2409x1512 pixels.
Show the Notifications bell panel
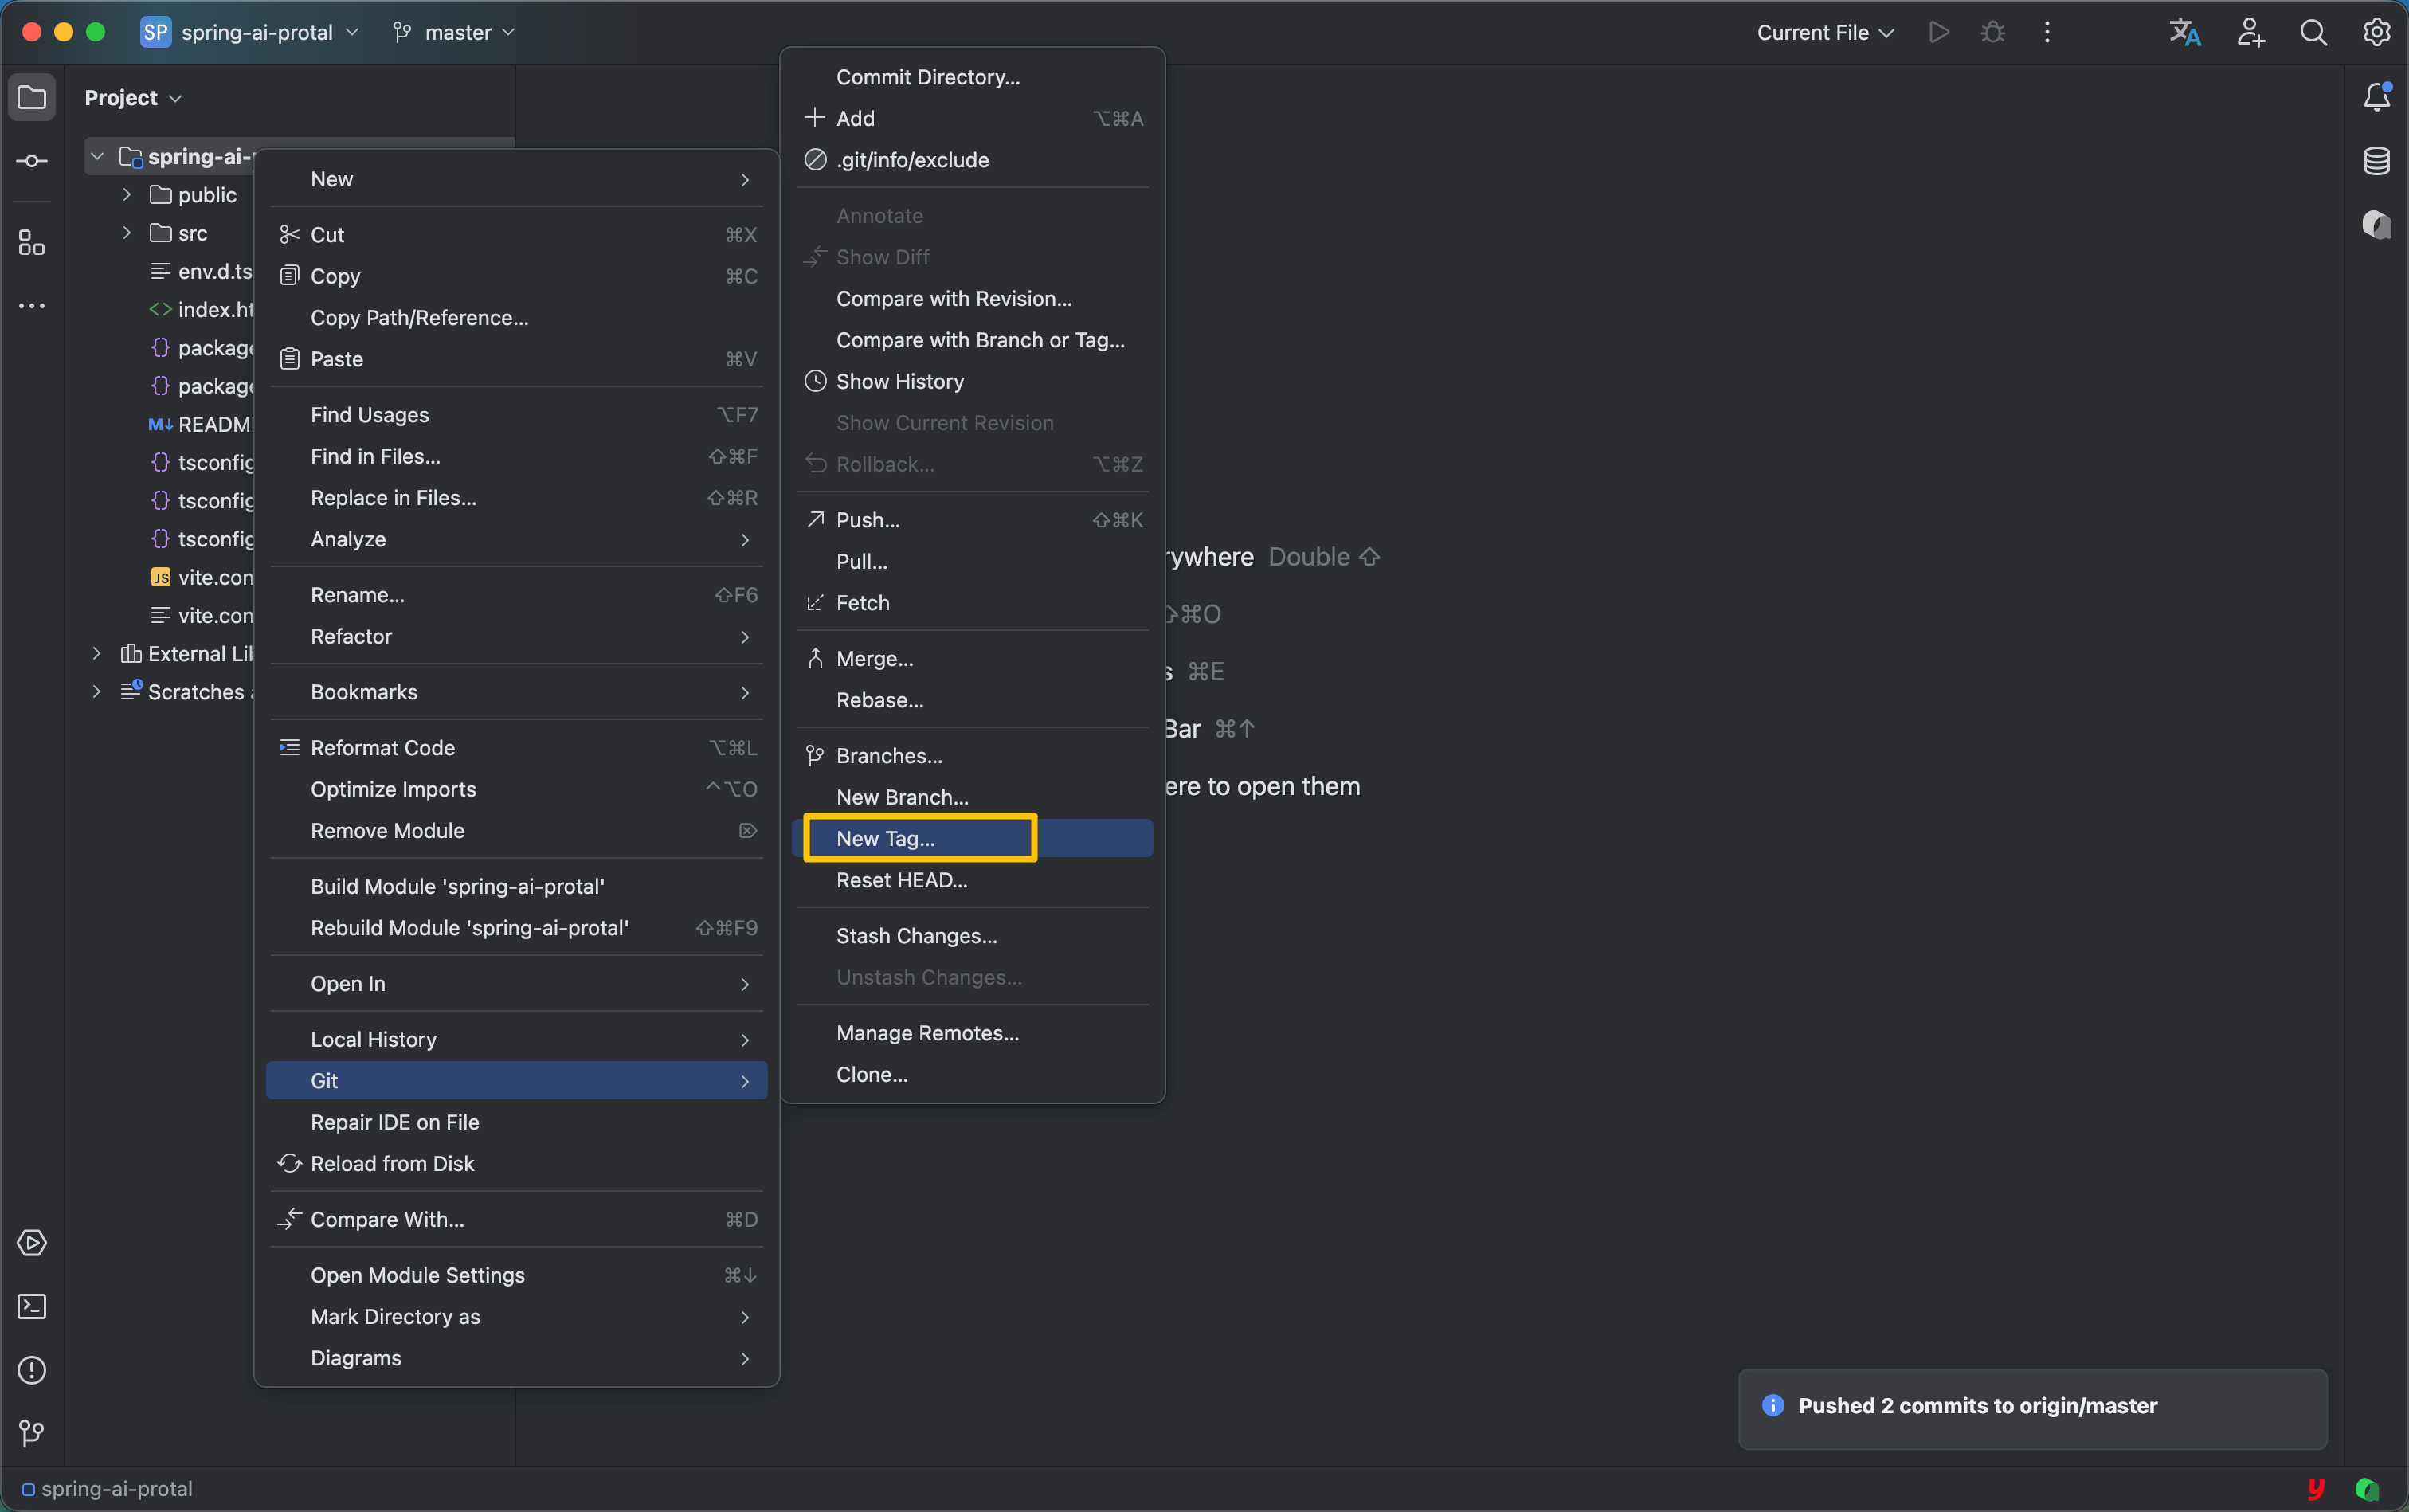click(2376, 97)
